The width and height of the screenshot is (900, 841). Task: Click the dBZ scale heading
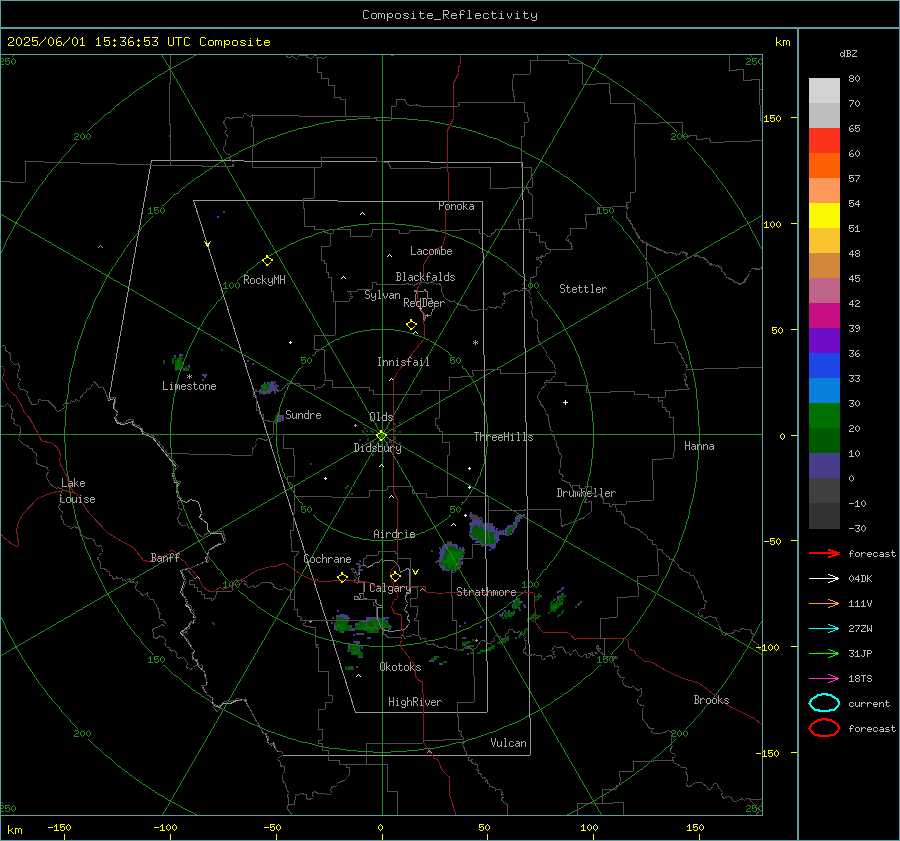coord(848,54)
